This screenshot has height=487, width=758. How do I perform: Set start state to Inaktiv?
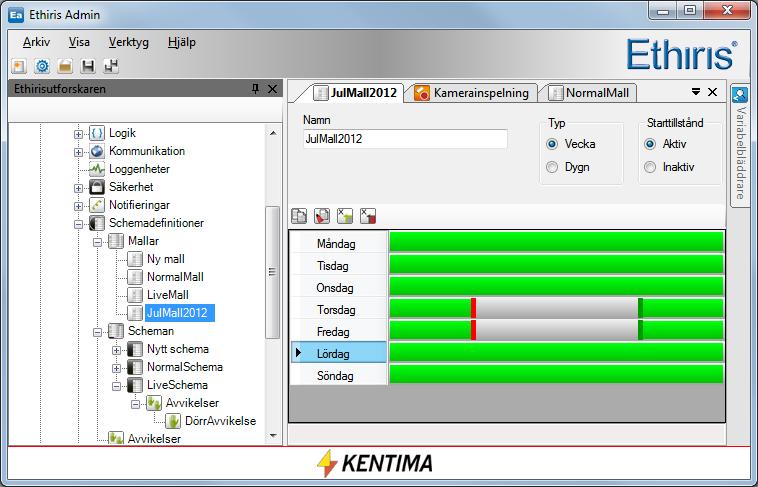point(650,167)
